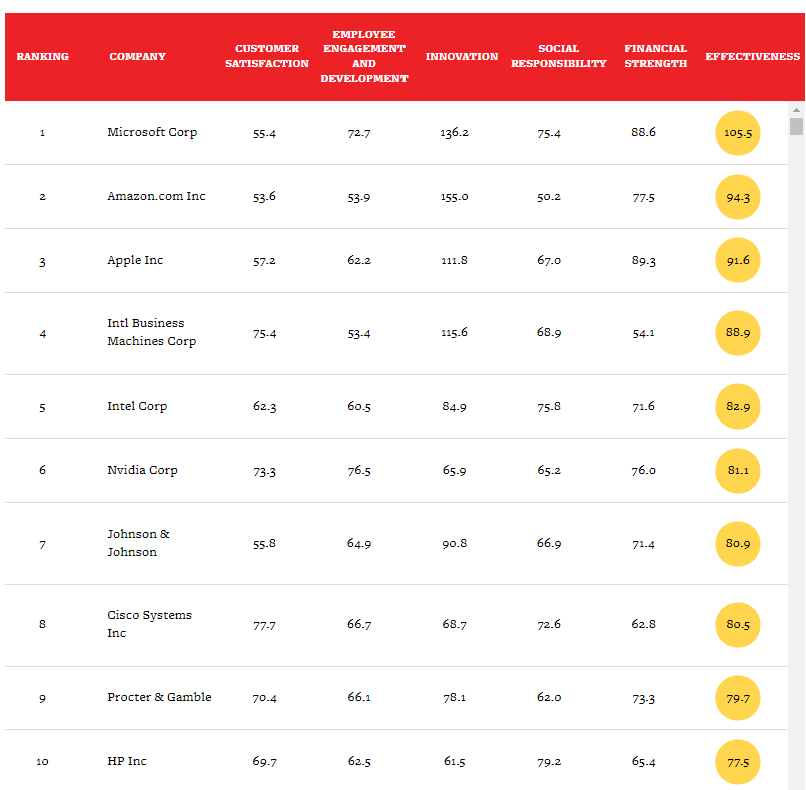Select the Social Responsibility column header
806x790 pixels.
558,56
